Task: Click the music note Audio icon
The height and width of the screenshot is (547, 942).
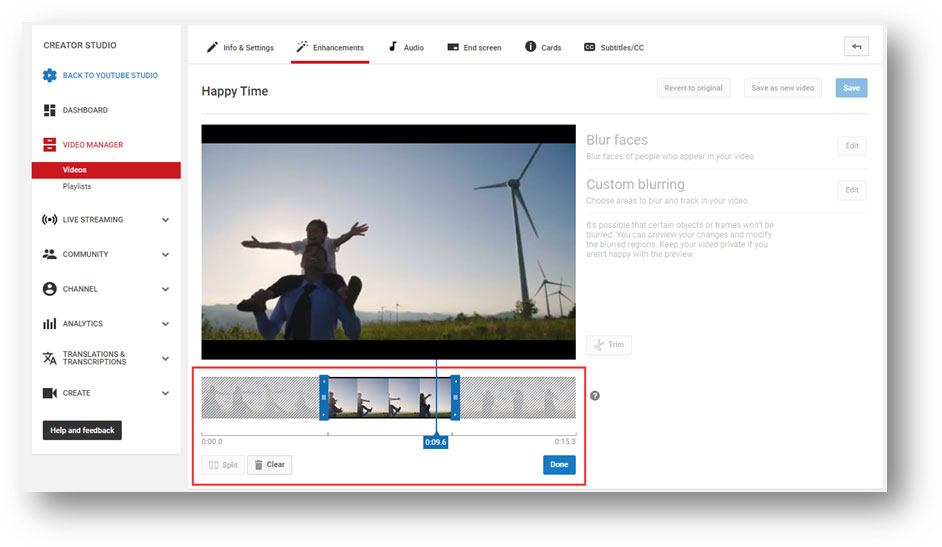Action: [x=393, y=46]
